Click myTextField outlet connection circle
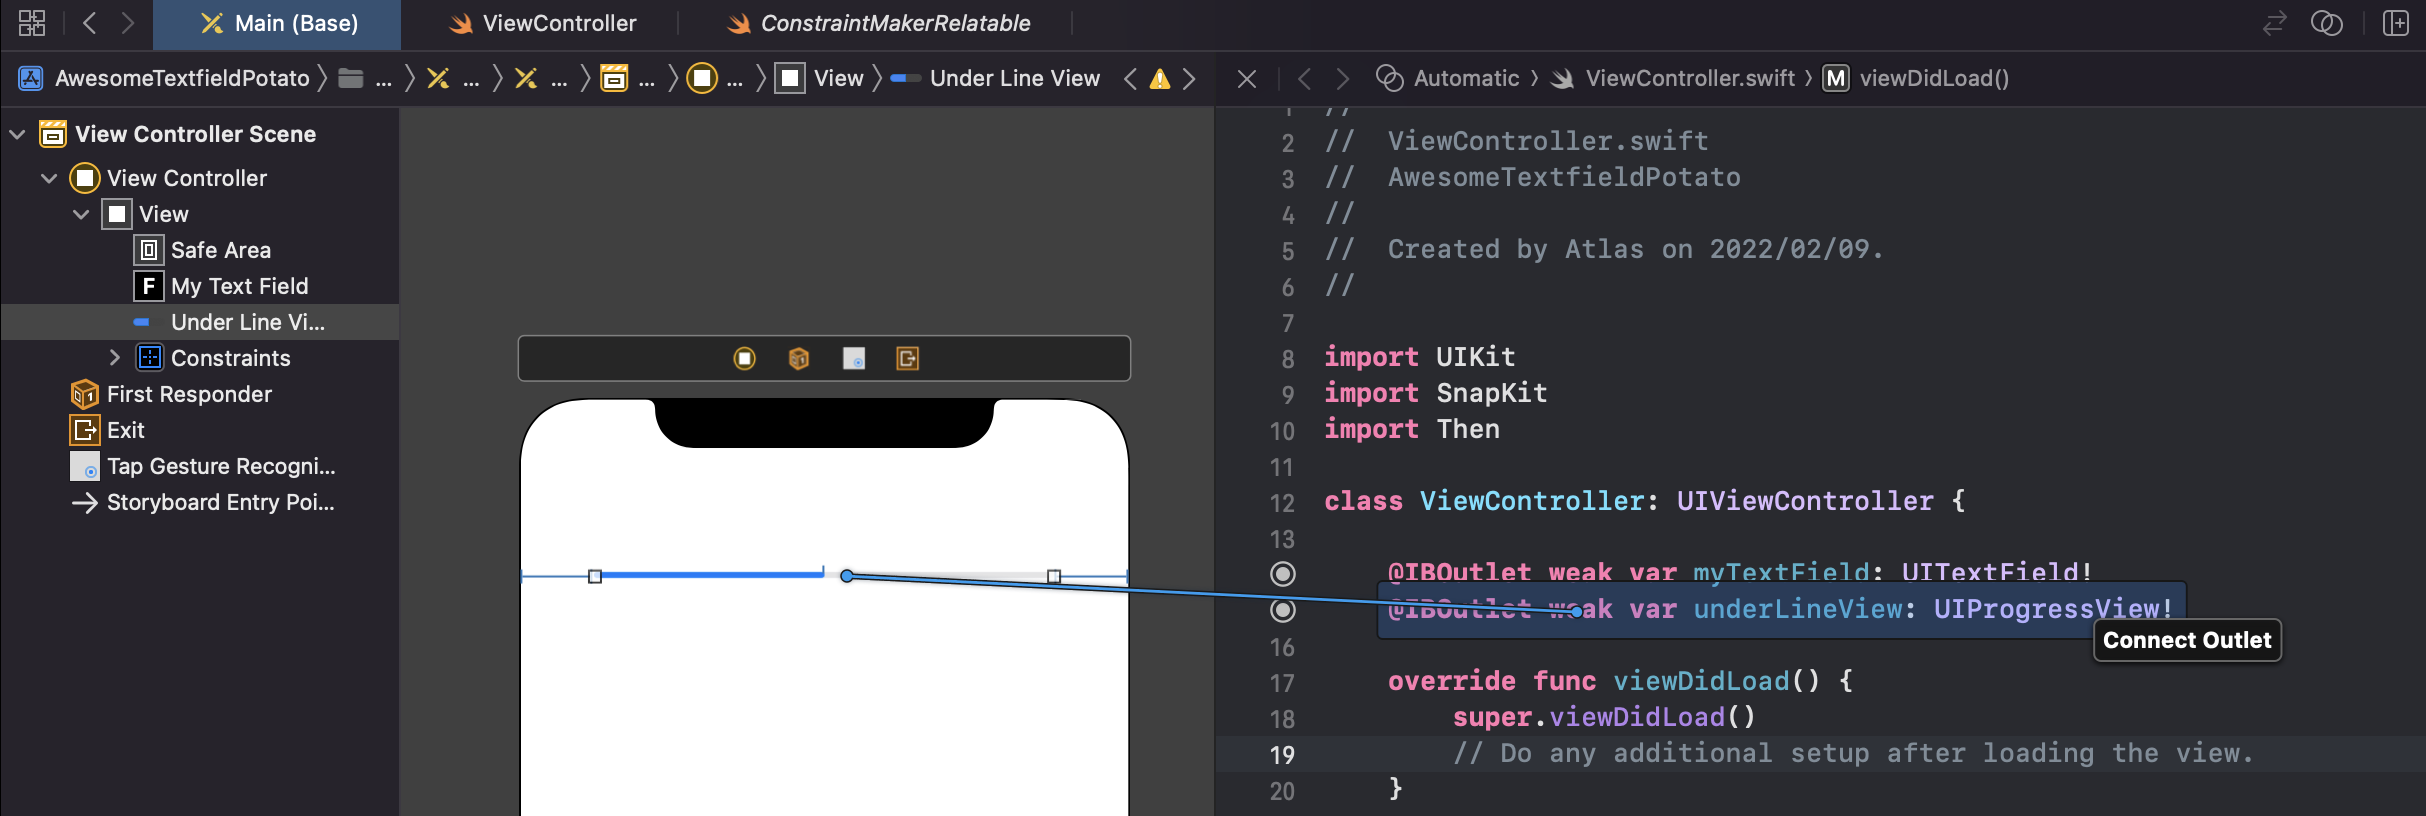The height and width of the screenshot is (816, 2426). (1283, 574)
